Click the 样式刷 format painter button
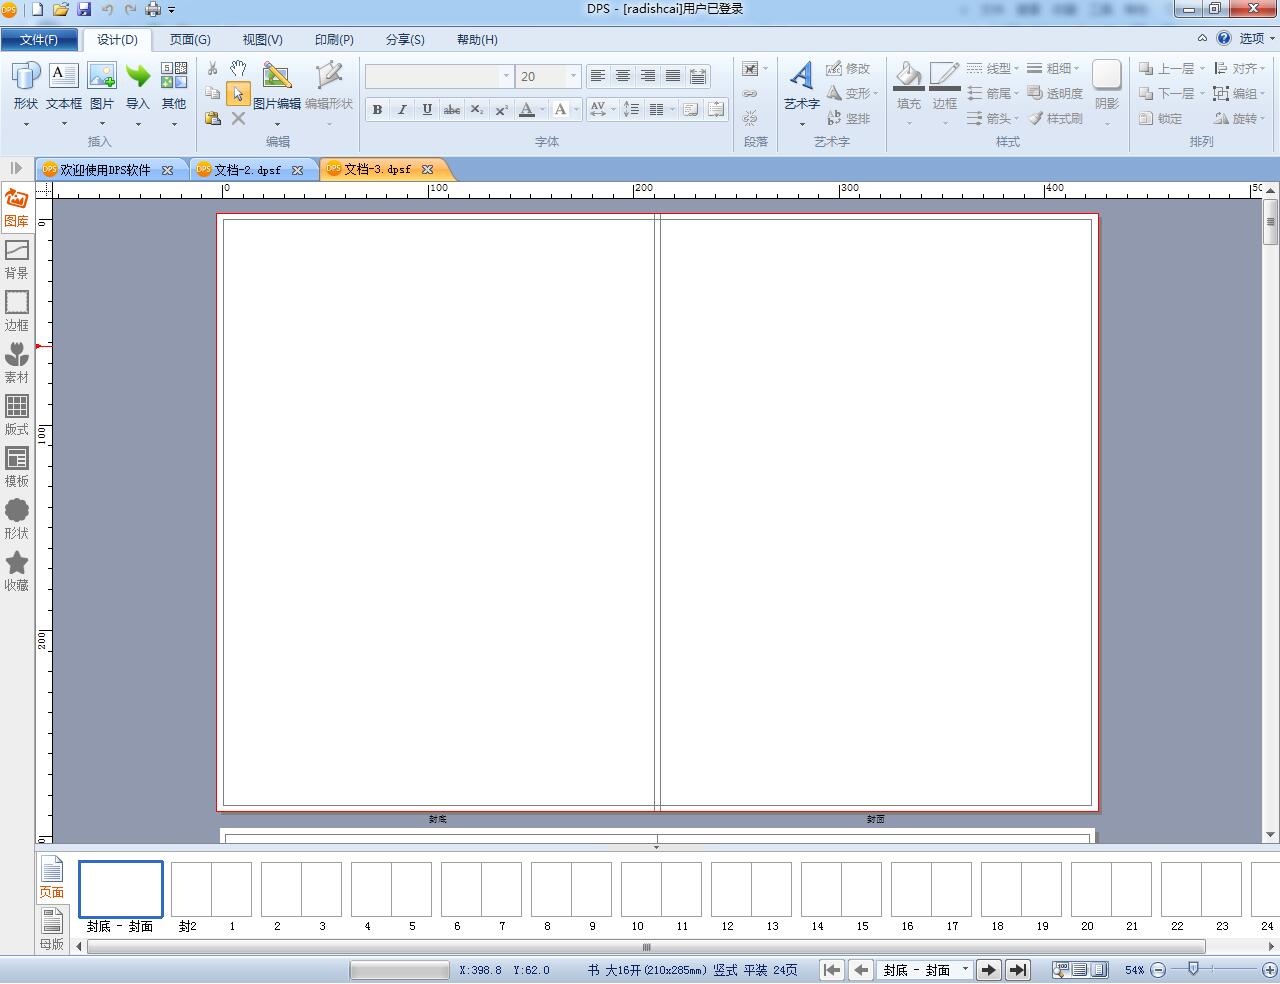 click(x=1055, y=118)
